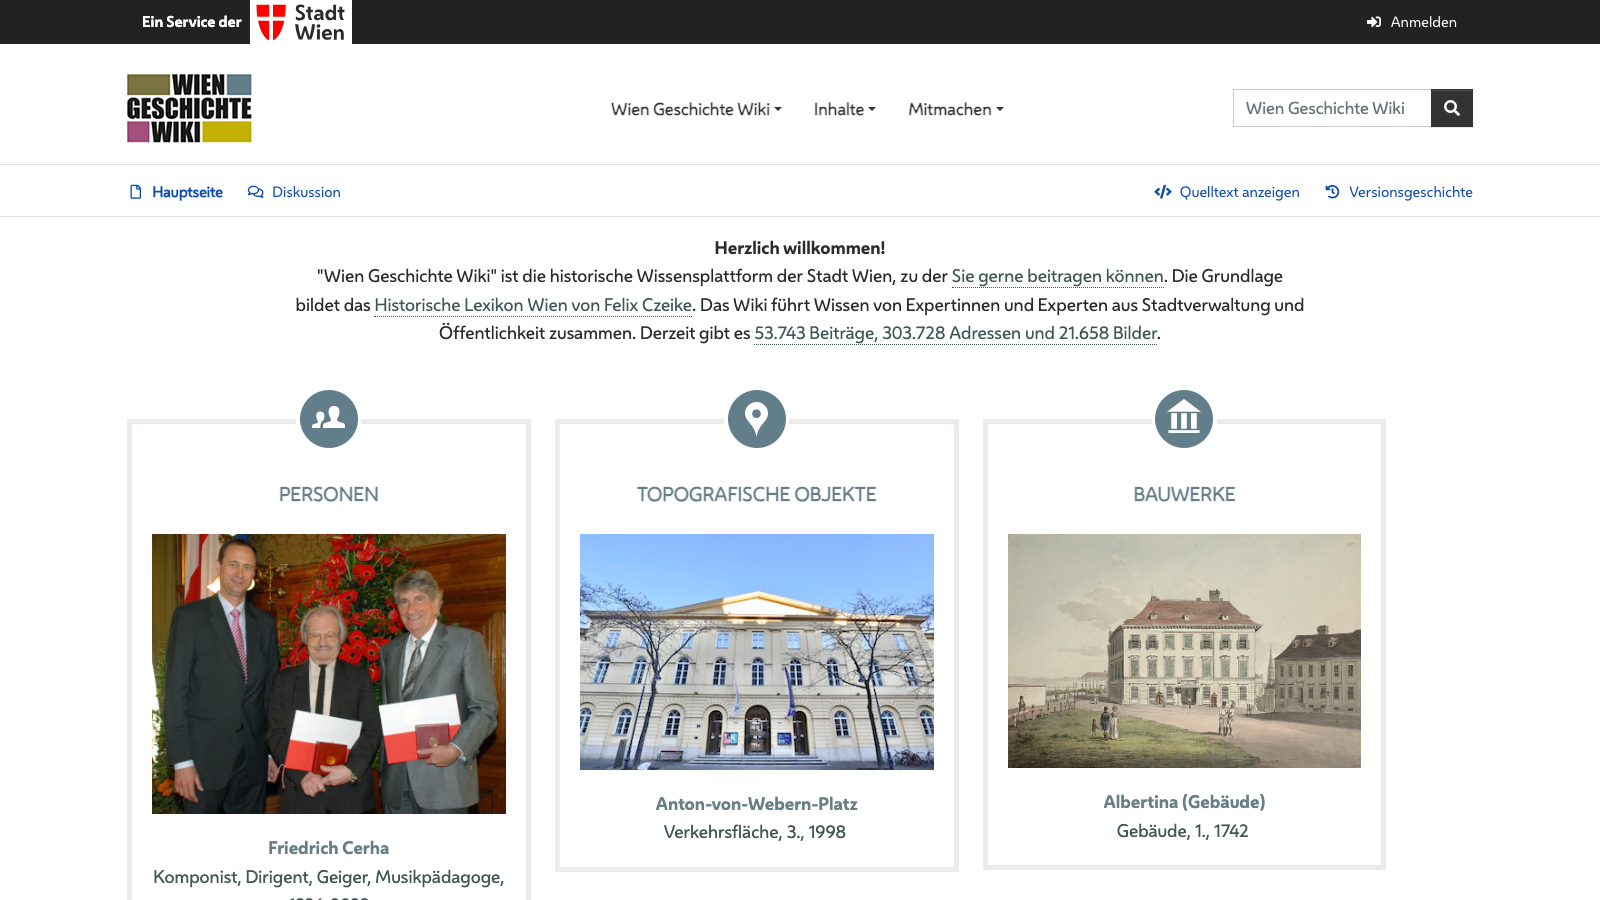Click the login arrow icon next to Anmelden
Image resolution: width=1600 pixels, height=900 pixels.
1373,21
